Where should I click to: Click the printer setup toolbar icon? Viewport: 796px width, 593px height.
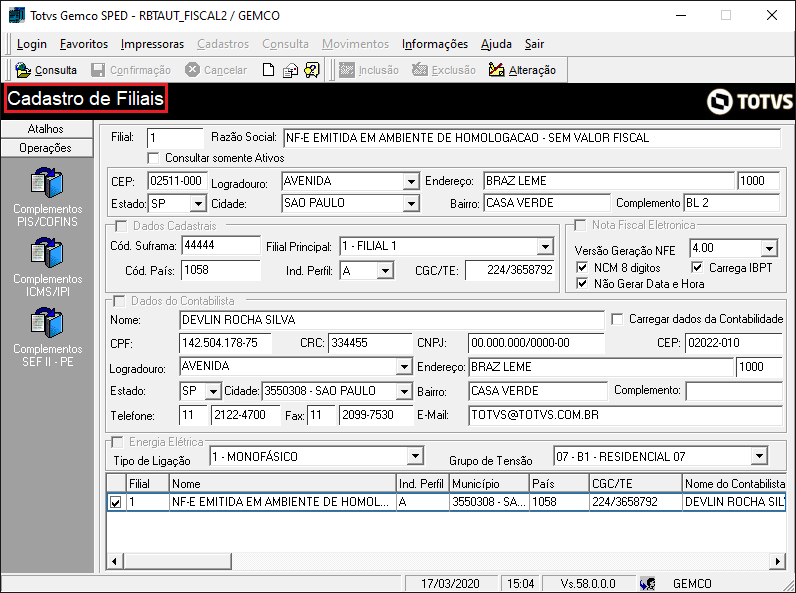click(x=290, y=70)
